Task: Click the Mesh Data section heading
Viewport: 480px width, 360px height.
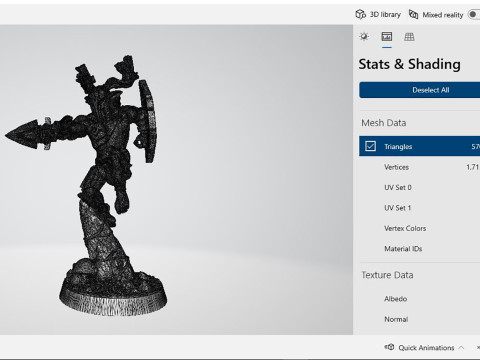Action: (x=384, y=123)
